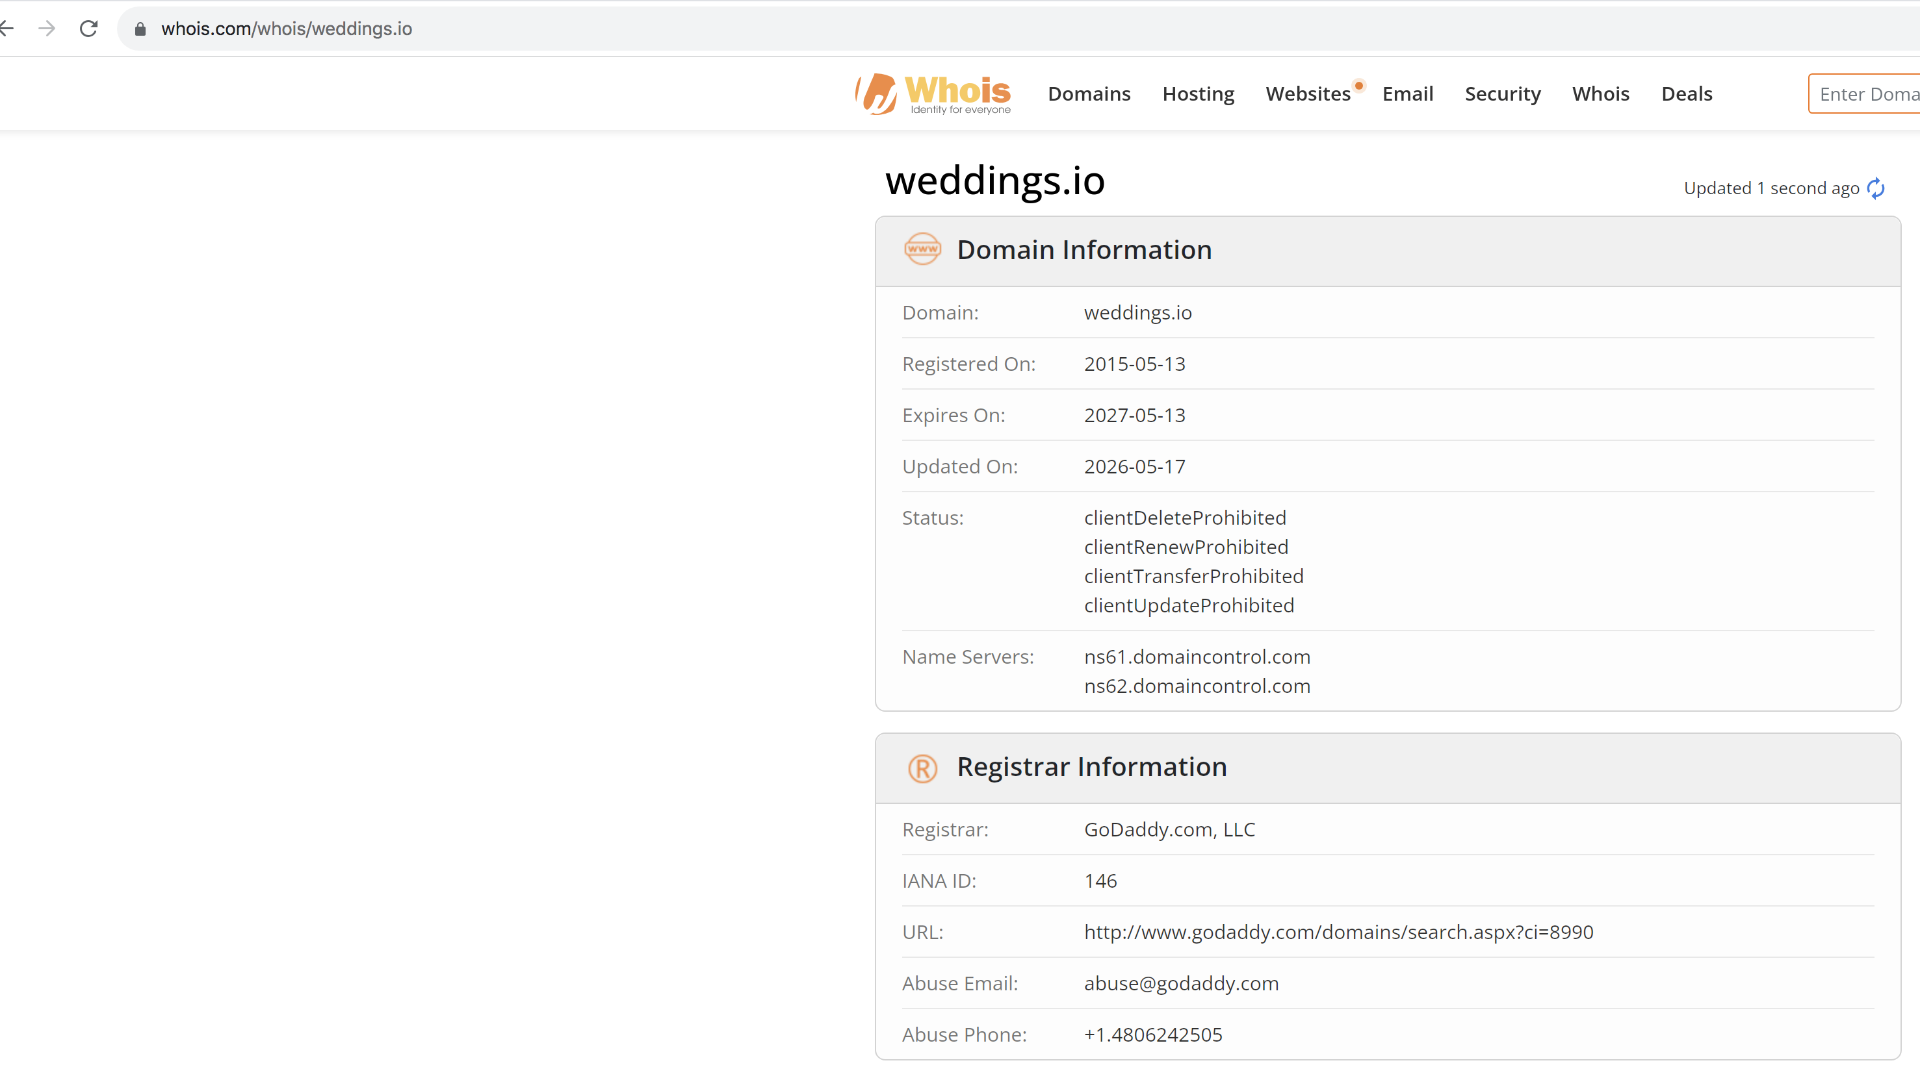Open the Security menu
This screenshot has width=1920, height=1078.
point(1502,94)
